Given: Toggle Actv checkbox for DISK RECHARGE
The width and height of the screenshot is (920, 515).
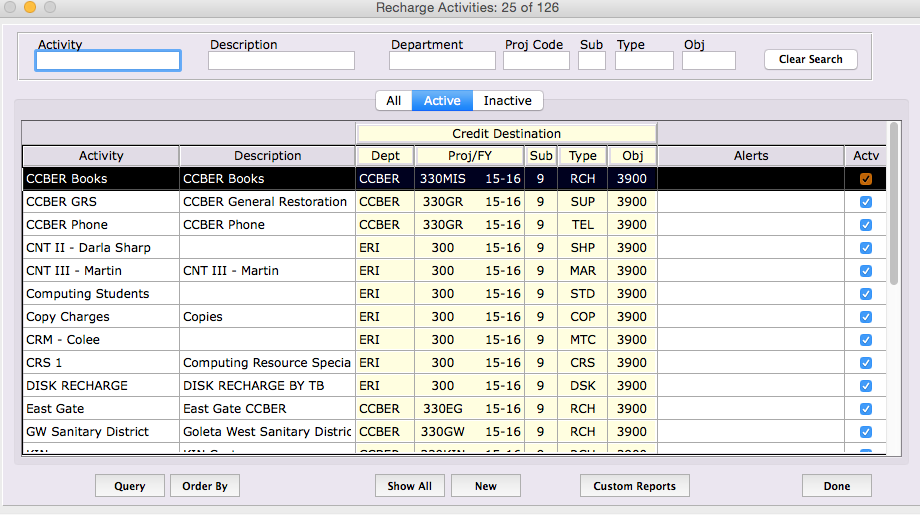Looking at the screenshot, I should (865, 386).
